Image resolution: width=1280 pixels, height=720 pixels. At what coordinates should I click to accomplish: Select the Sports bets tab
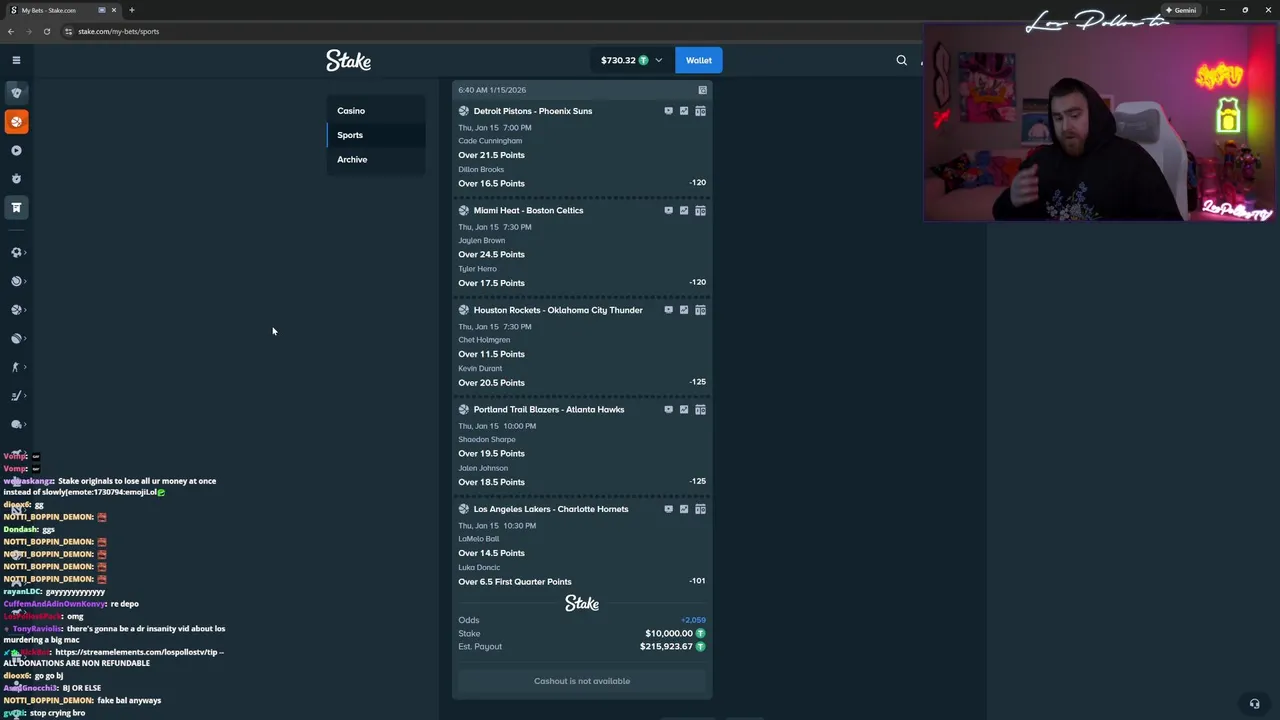click(x=376, y=135)
